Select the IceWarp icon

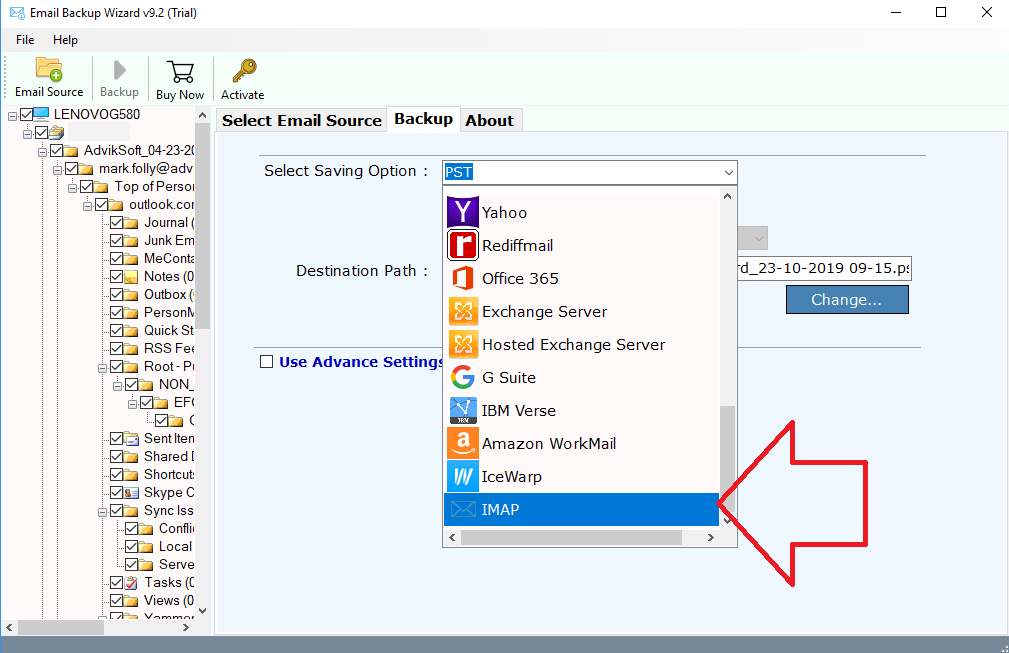(463, 476)
